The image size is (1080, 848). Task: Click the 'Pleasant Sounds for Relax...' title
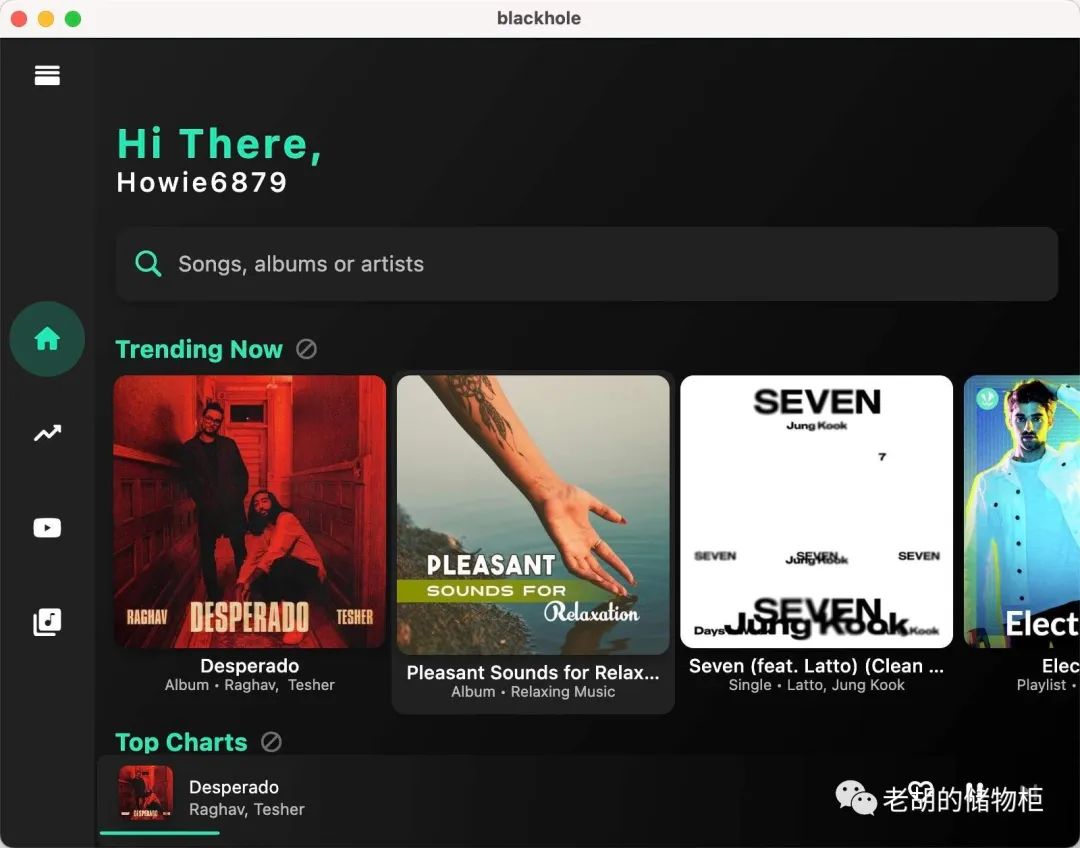(x=533, y=673)
